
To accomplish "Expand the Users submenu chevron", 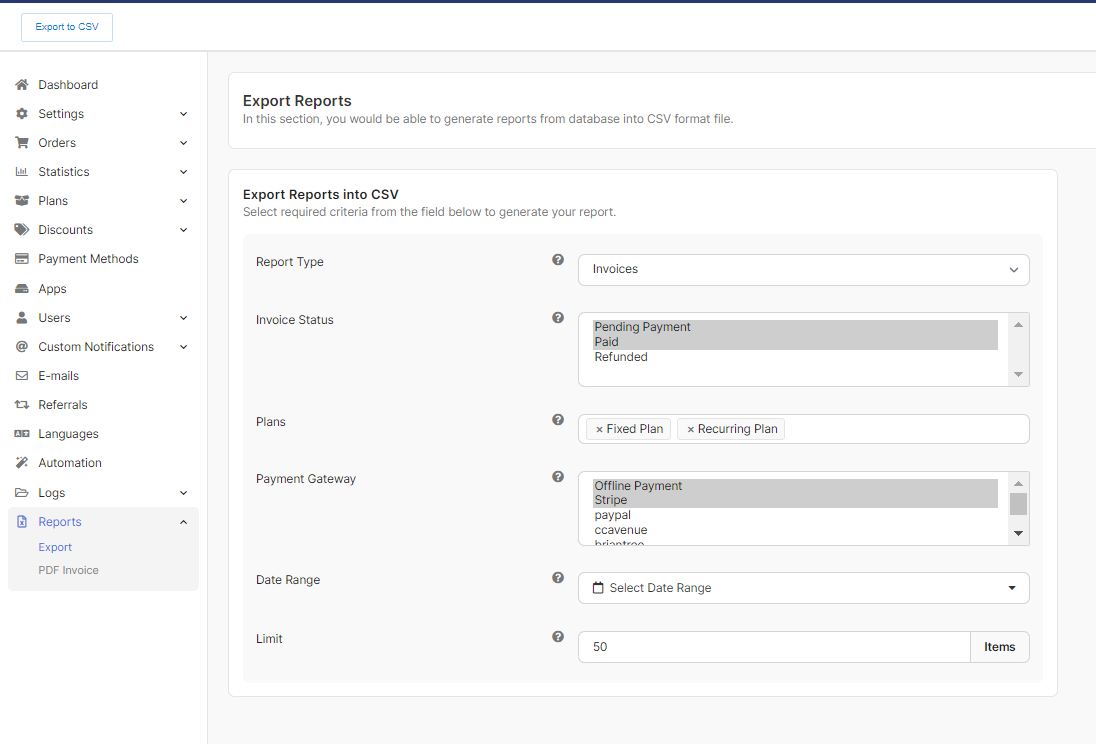I will [x=183, y=318].
